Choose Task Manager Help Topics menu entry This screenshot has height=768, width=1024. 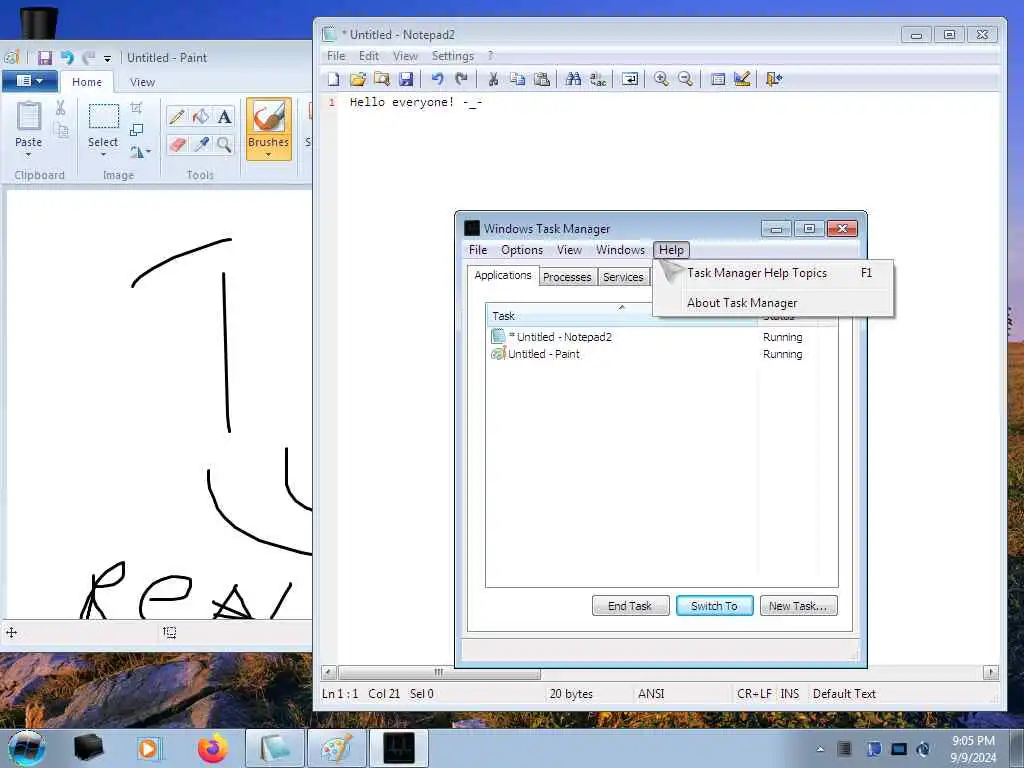(x=774, y=273)
